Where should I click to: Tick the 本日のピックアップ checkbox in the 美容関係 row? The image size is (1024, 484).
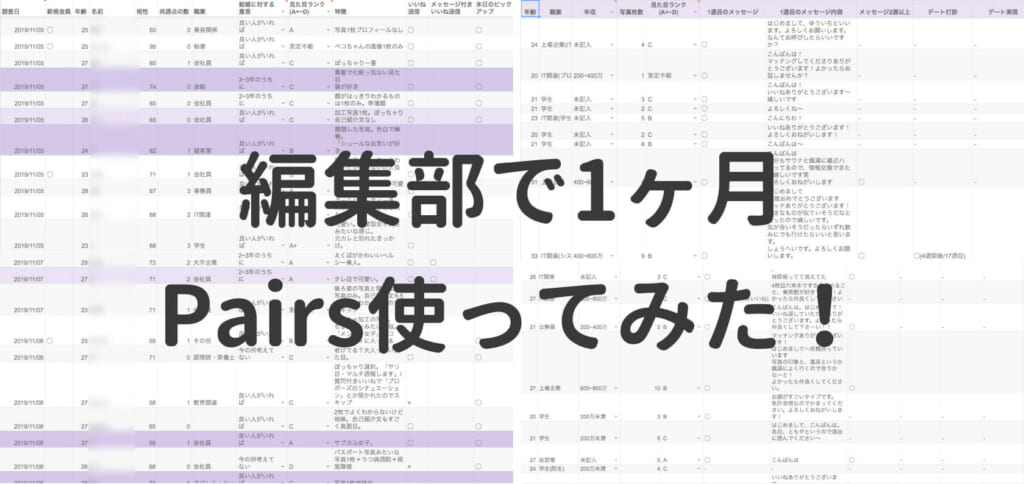coord(479,31)
